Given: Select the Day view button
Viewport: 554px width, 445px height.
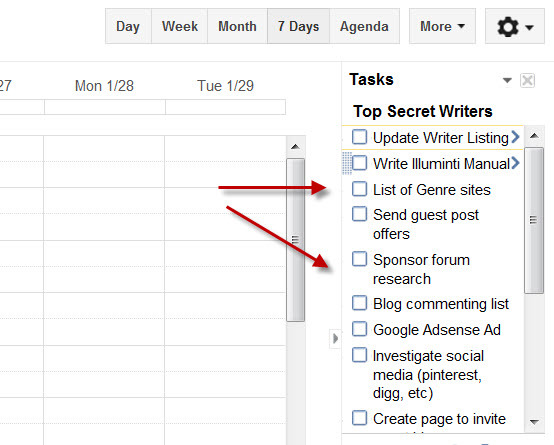Looking at the screenshot, I should coord(128,27).
